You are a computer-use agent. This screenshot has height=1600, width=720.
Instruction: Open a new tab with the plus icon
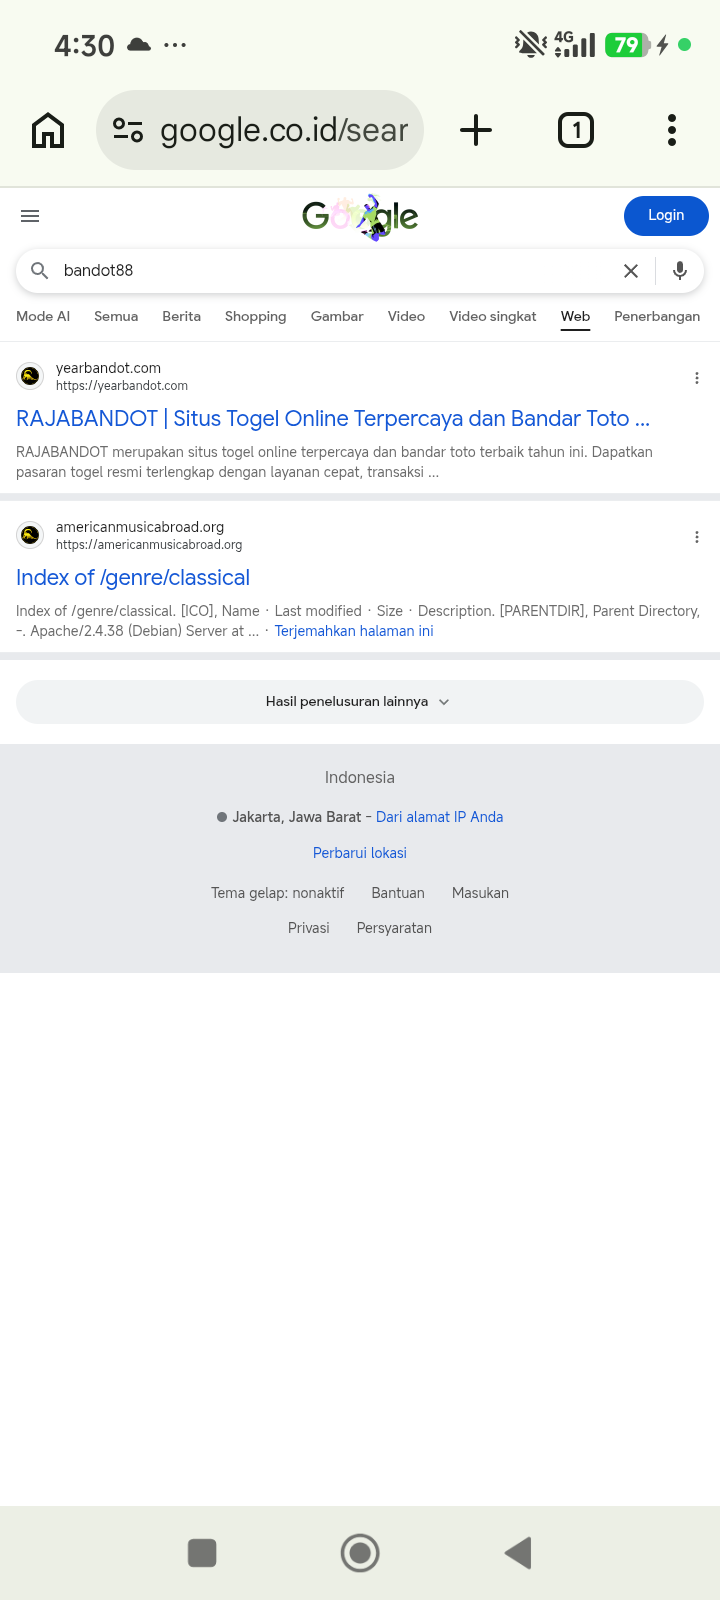click(x=476, y=130)
